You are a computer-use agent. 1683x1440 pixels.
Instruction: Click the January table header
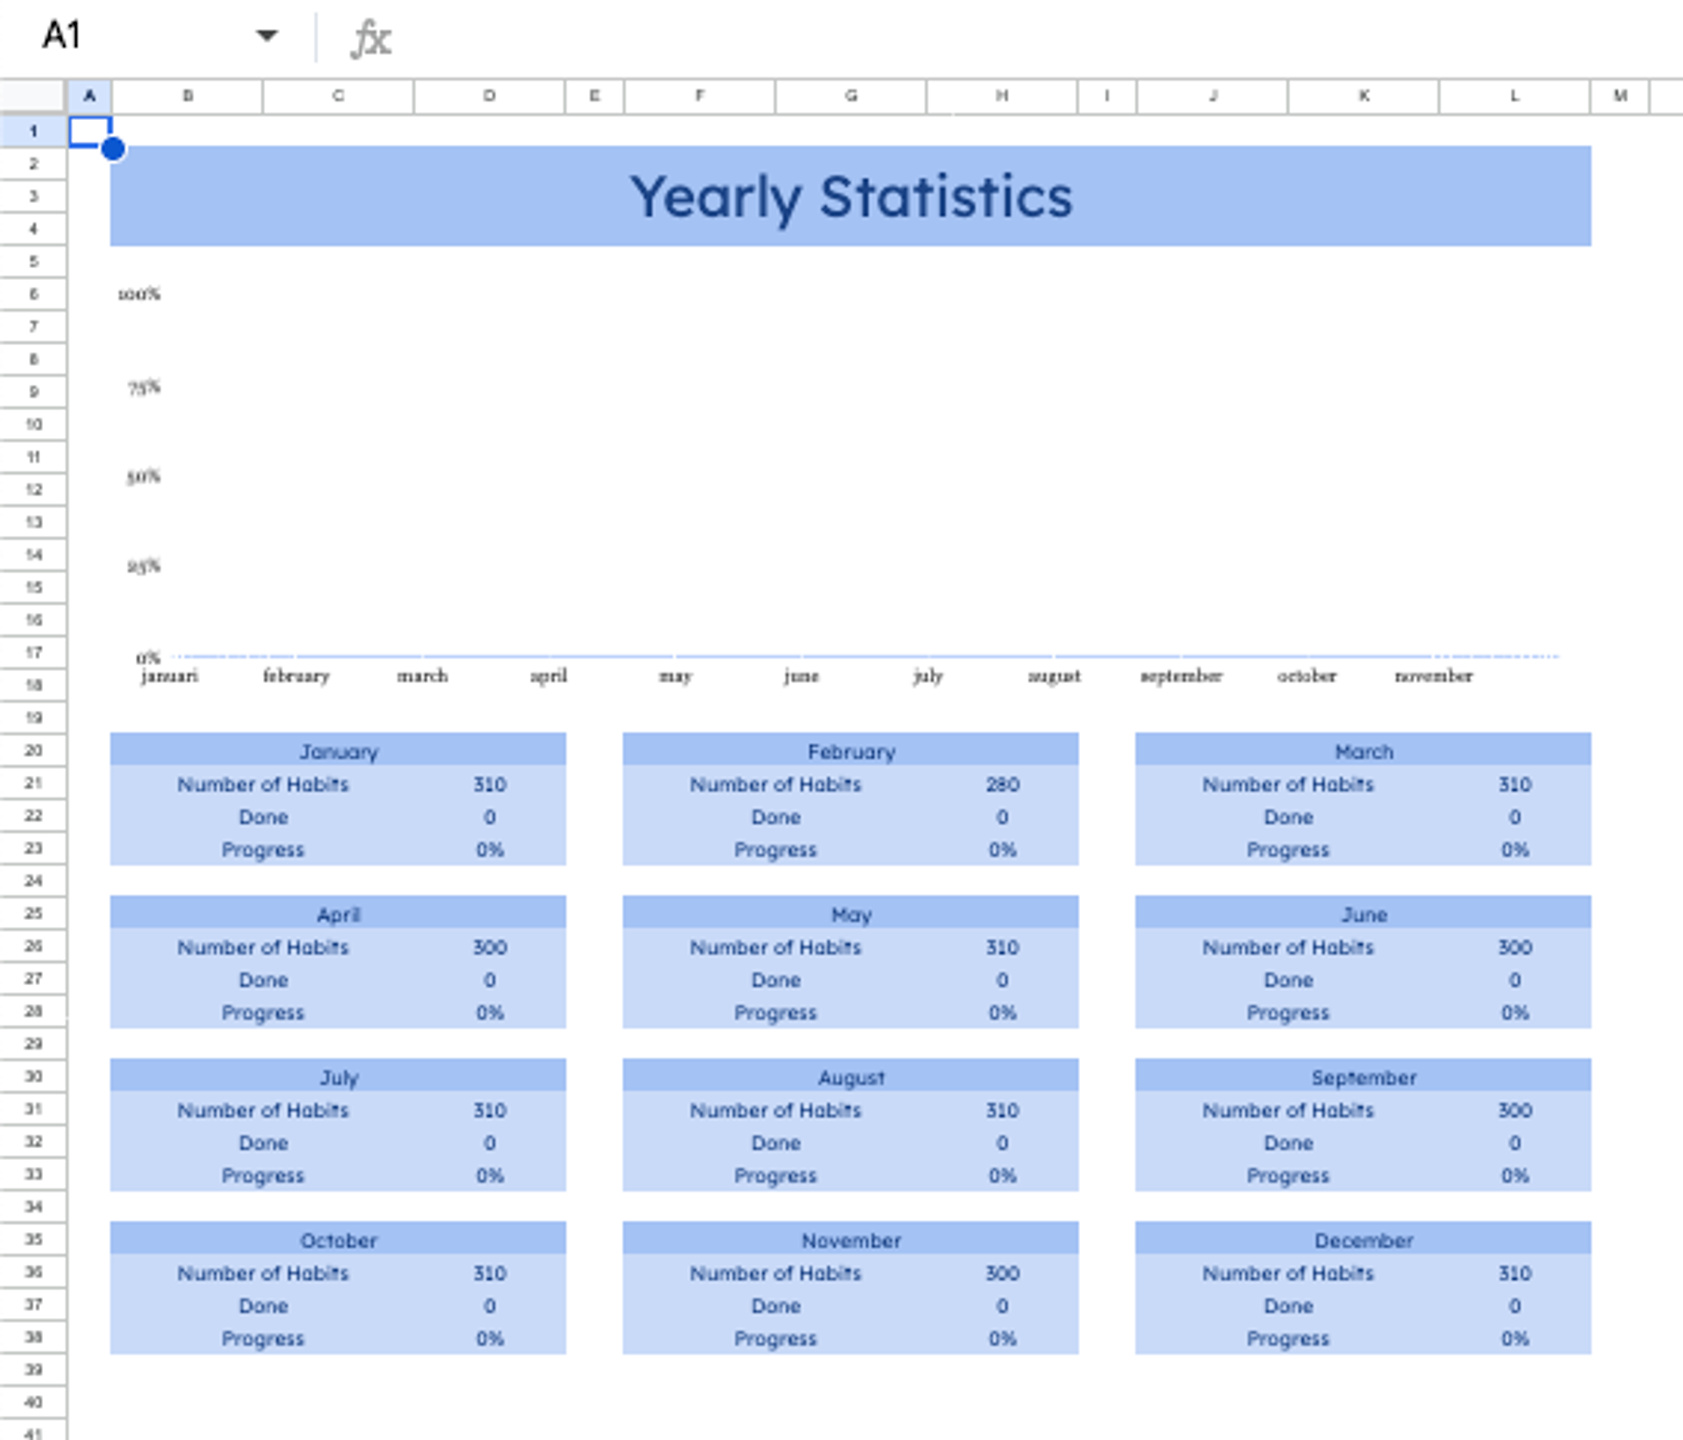[338, 750]
